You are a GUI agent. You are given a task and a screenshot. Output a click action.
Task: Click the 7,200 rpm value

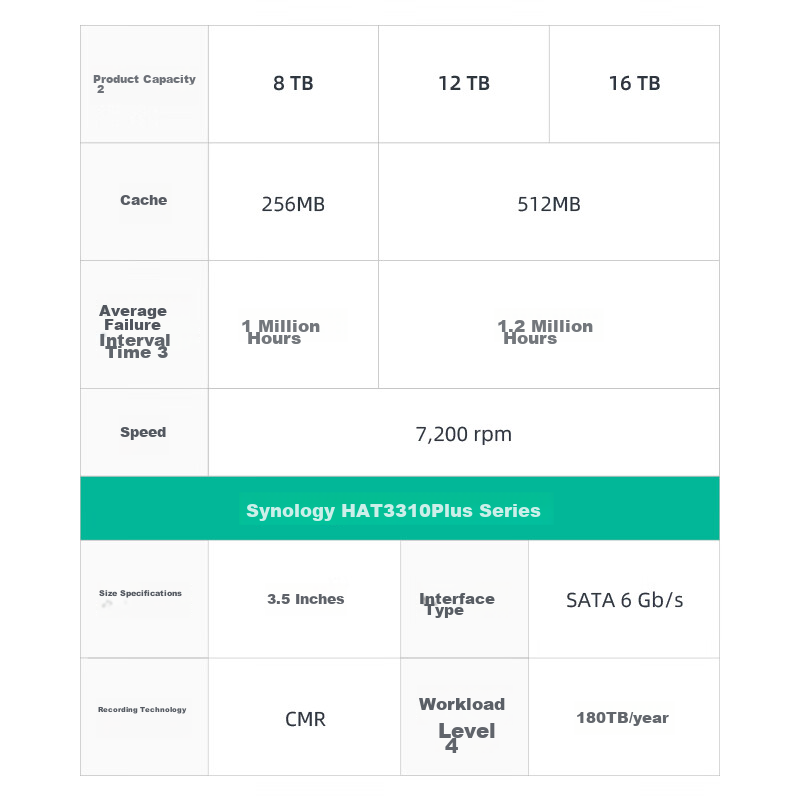463,434
